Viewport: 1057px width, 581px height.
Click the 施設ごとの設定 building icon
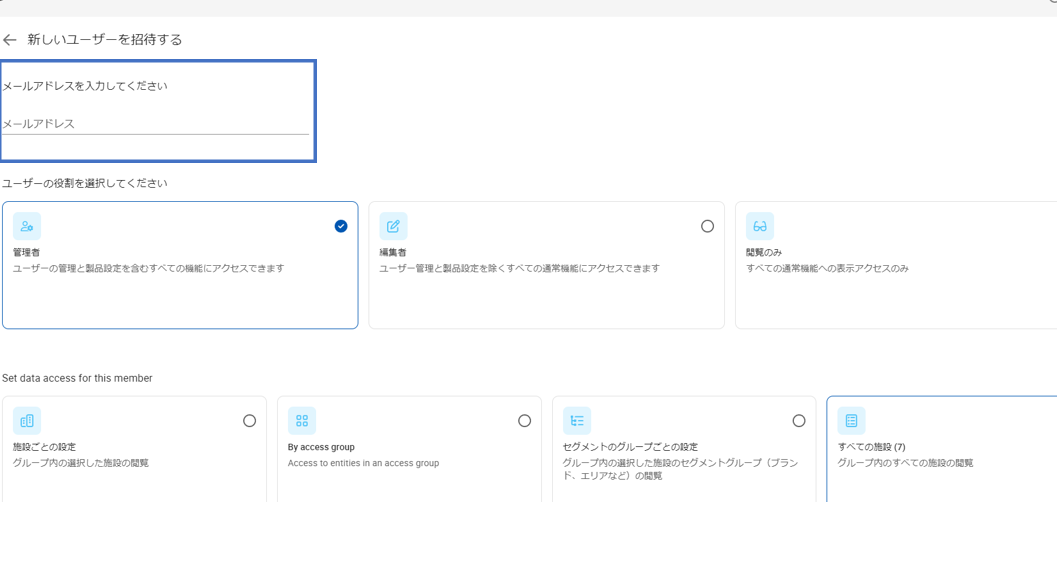pos(27,421)
